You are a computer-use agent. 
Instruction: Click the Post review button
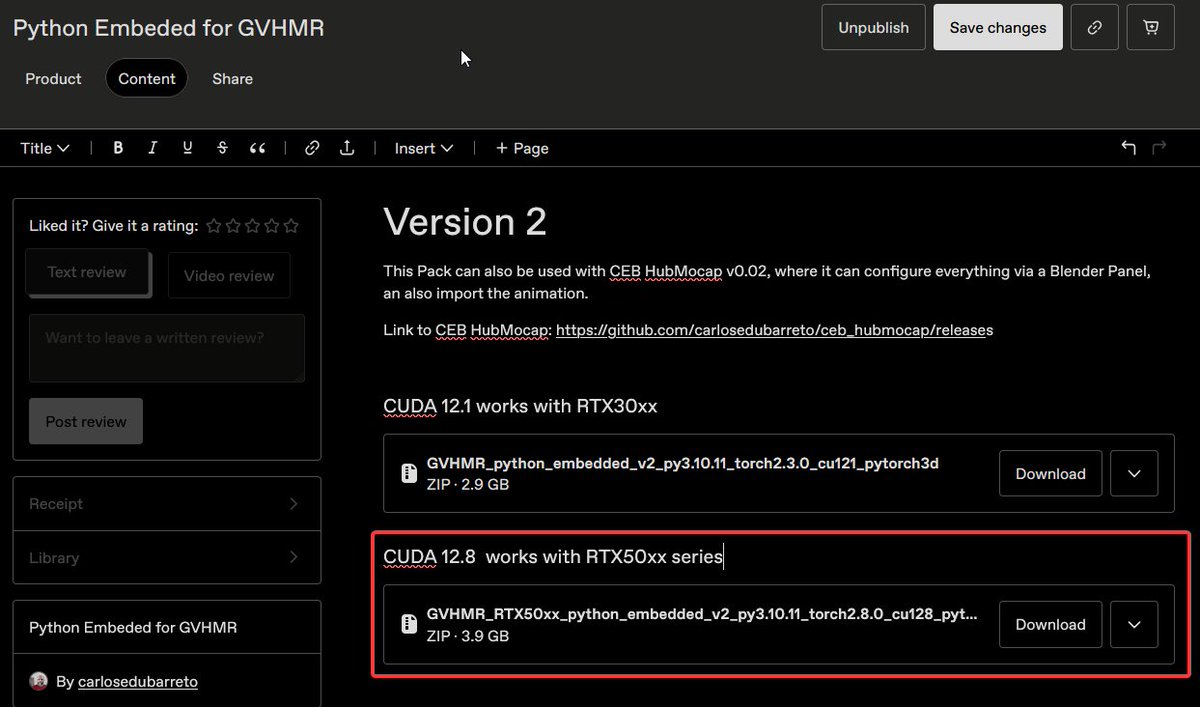[x=86, y=421]
